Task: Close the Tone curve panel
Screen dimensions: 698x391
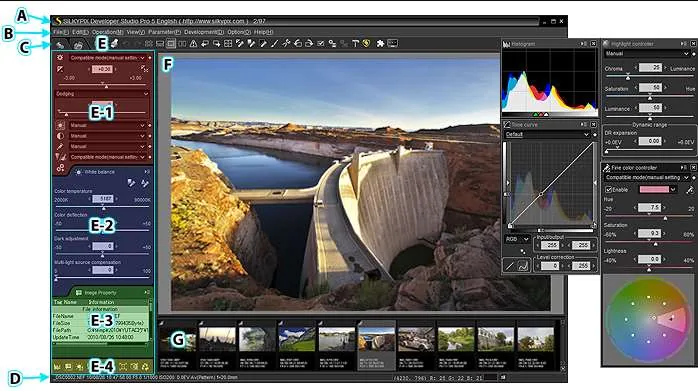Action: pyautogui.click(x=593, y=125)
